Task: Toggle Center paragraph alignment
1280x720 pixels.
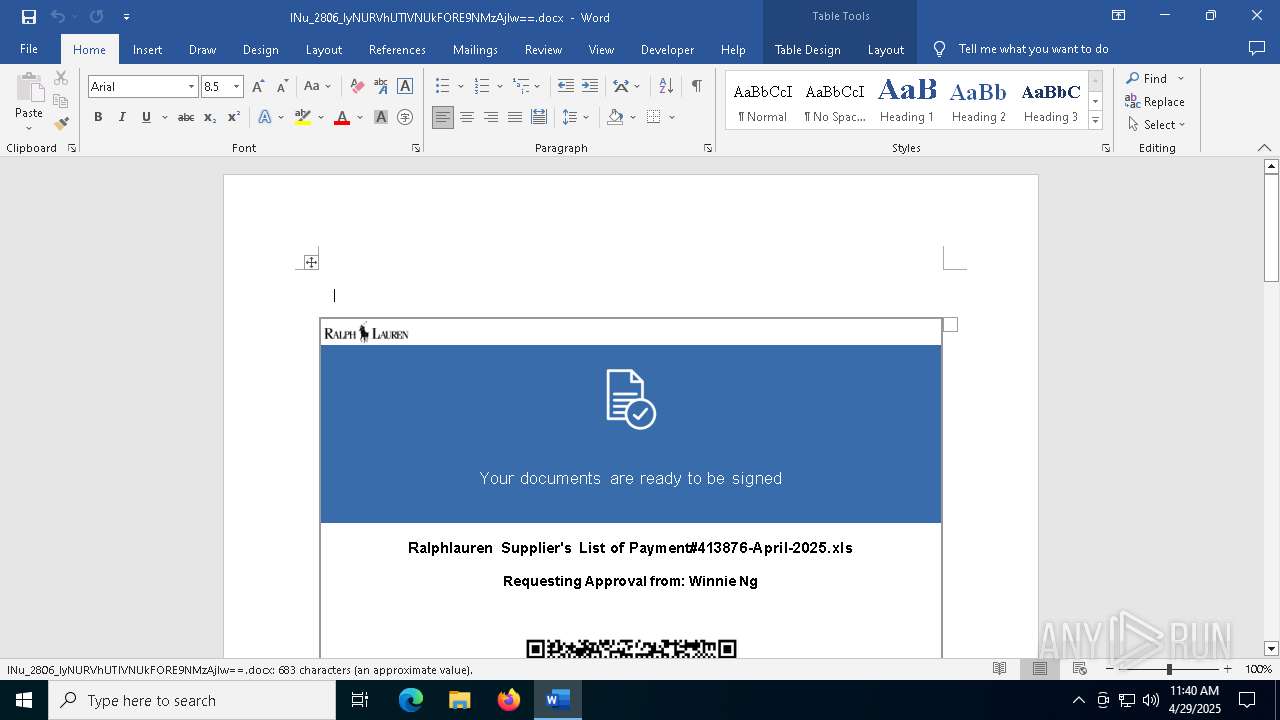Action: coord(467,117)
